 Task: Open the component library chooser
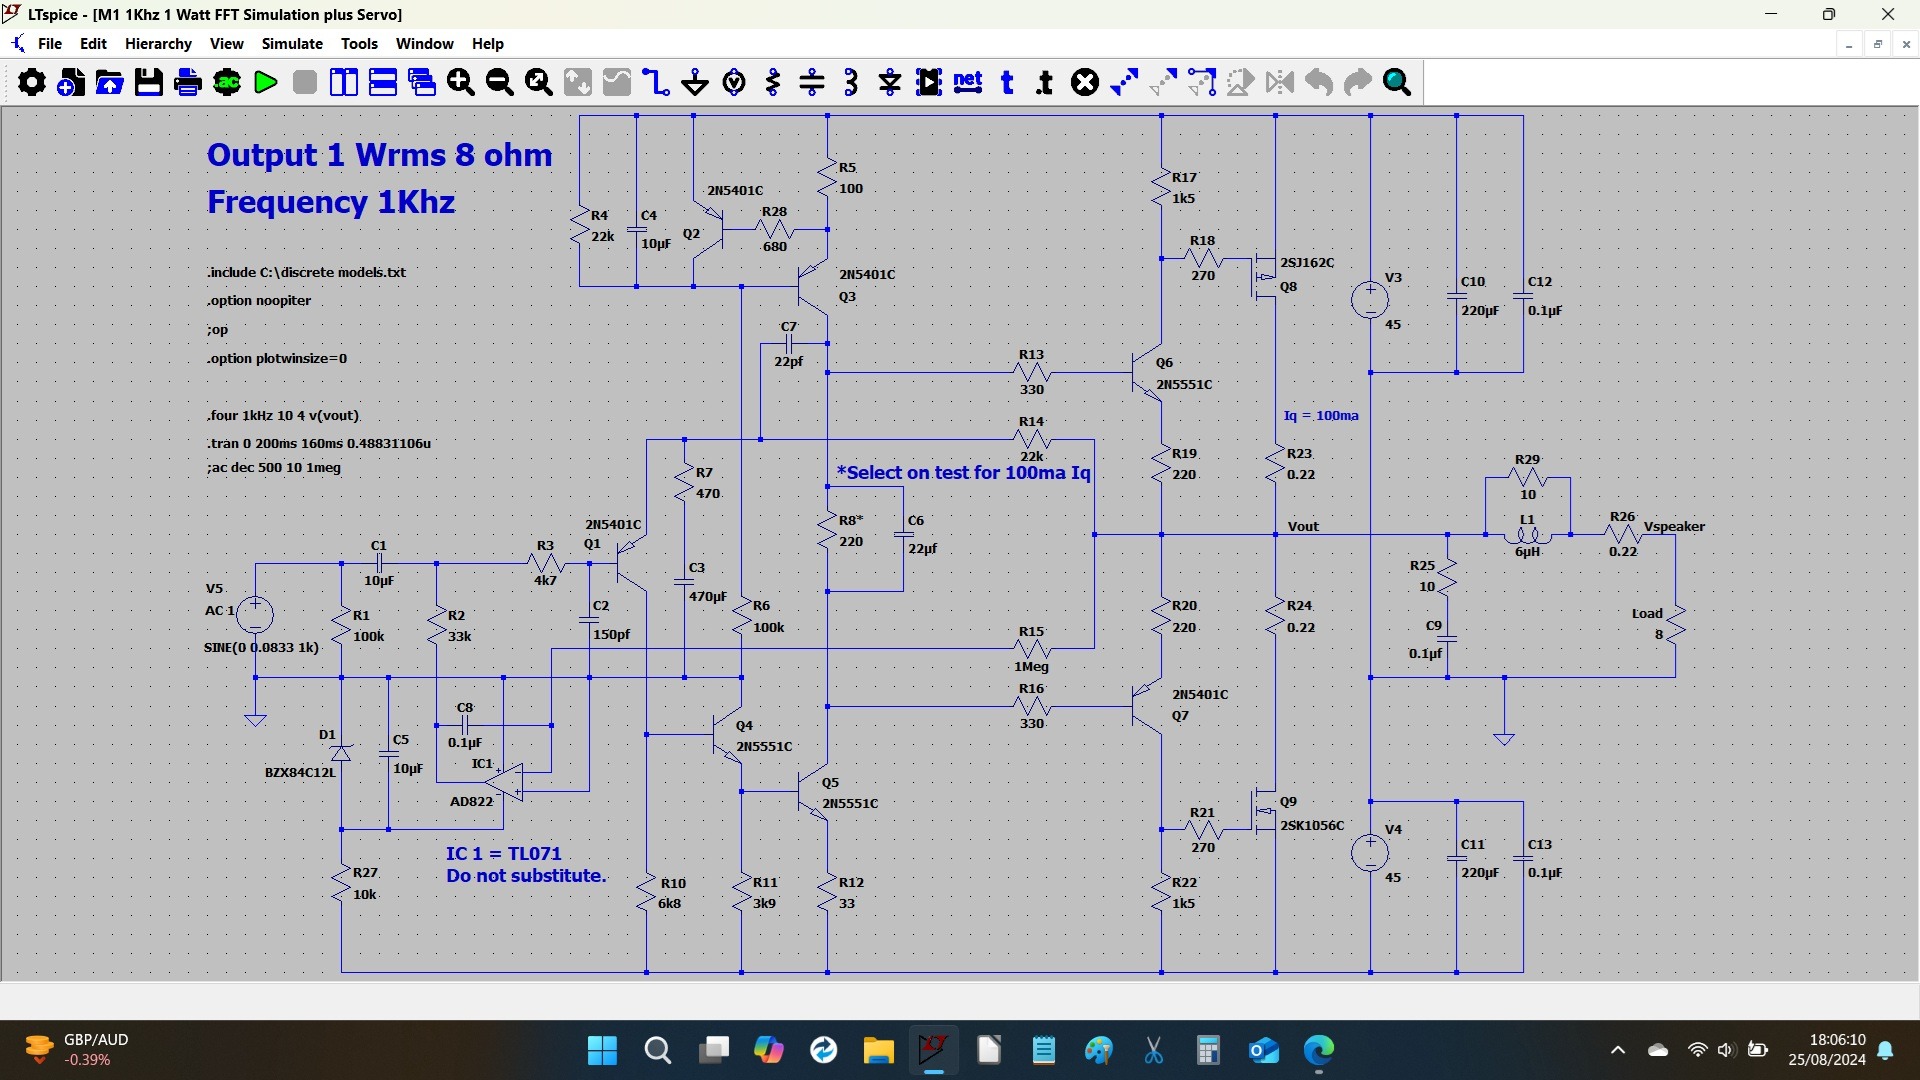pyautogui.click(x=929, y=82)
